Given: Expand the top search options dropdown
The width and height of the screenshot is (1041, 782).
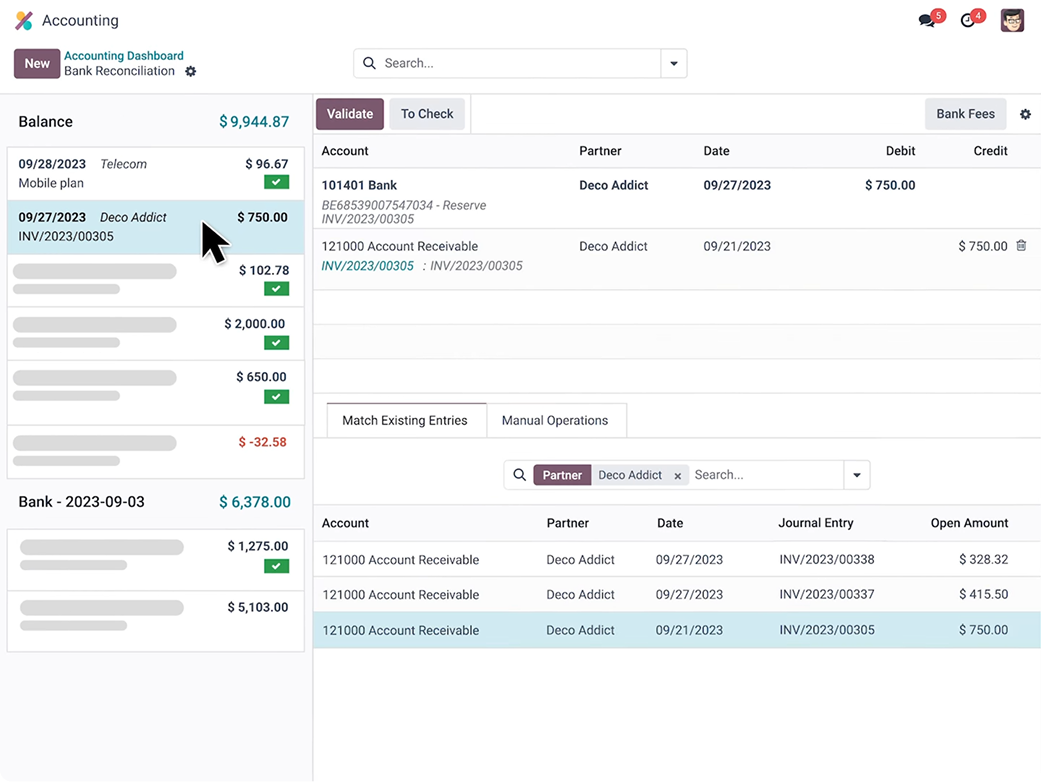Looking at the screenshot, I should tap(674, 63).
